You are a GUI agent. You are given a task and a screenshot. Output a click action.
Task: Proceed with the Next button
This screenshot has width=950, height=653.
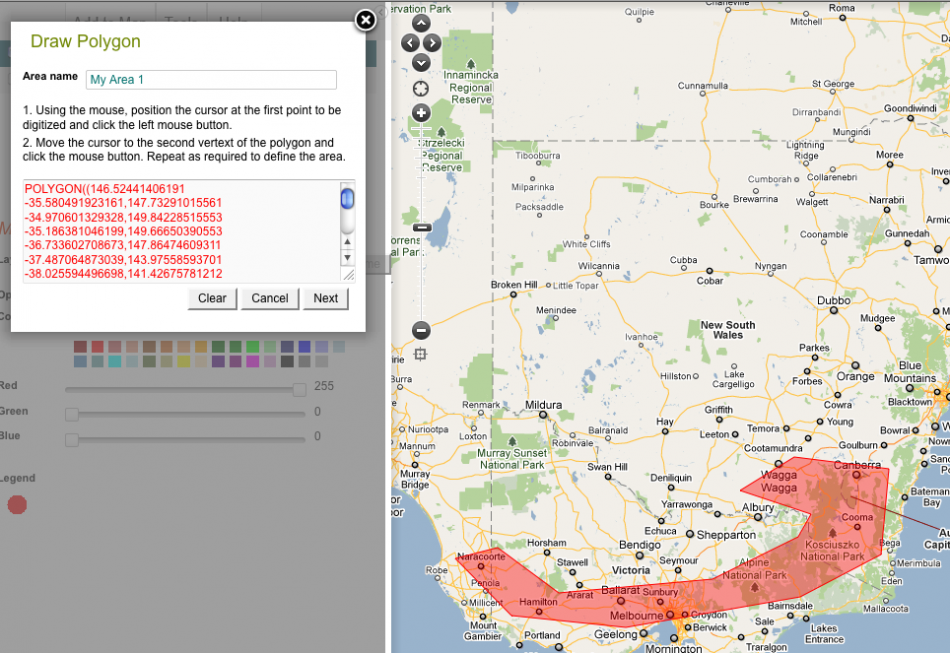326,298
